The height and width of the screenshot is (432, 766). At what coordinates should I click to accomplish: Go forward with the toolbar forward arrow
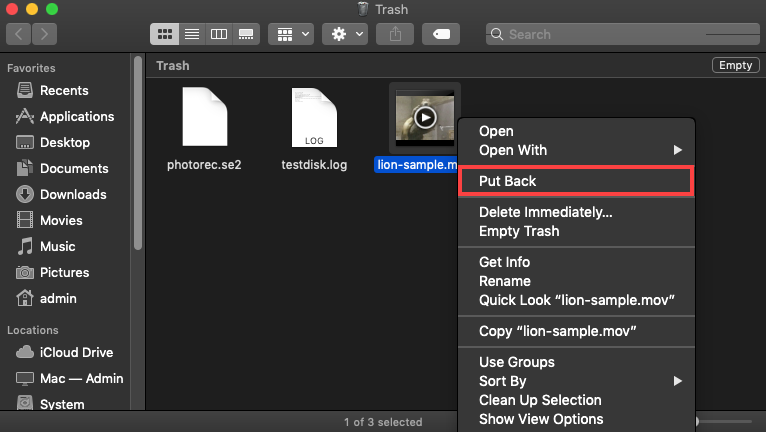(x=44, y=34)
